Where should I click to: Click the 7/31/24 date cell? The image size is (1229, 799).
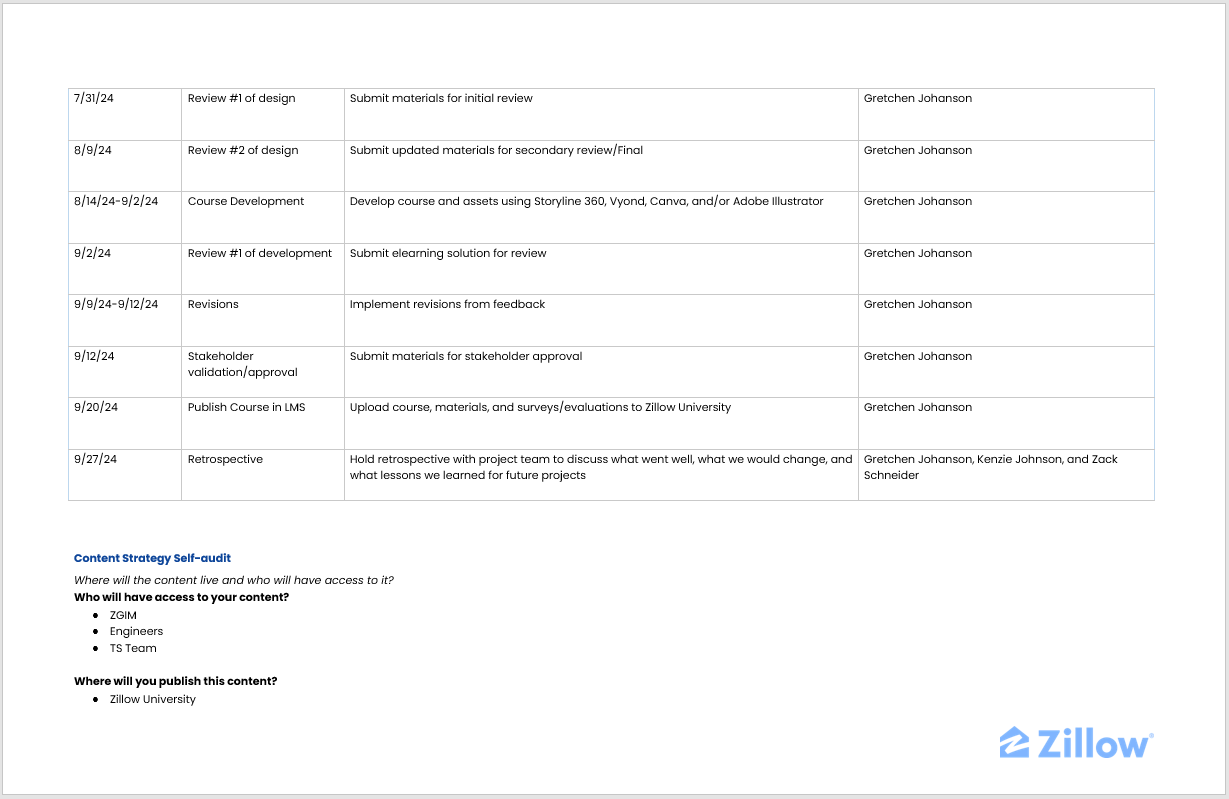93,99
